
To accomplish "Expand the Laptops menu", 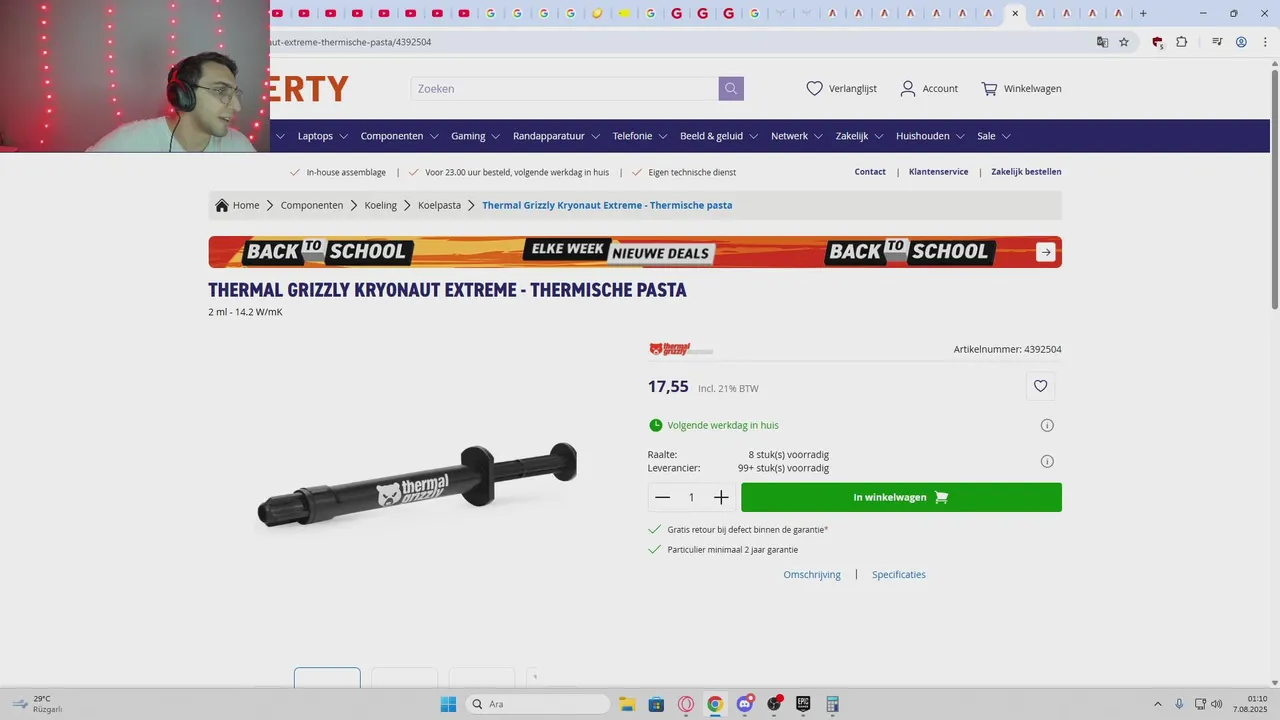I will click(322, 136).
